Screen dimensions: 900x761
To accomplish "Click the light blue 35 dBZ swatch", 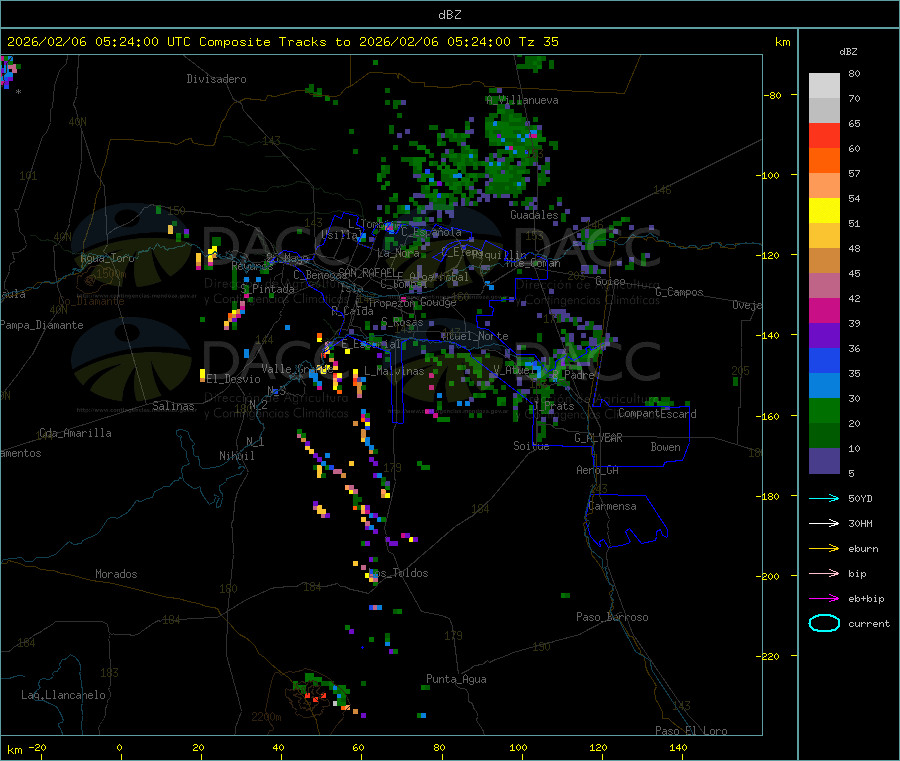I will pyautogui.click(x=824, y=385).
